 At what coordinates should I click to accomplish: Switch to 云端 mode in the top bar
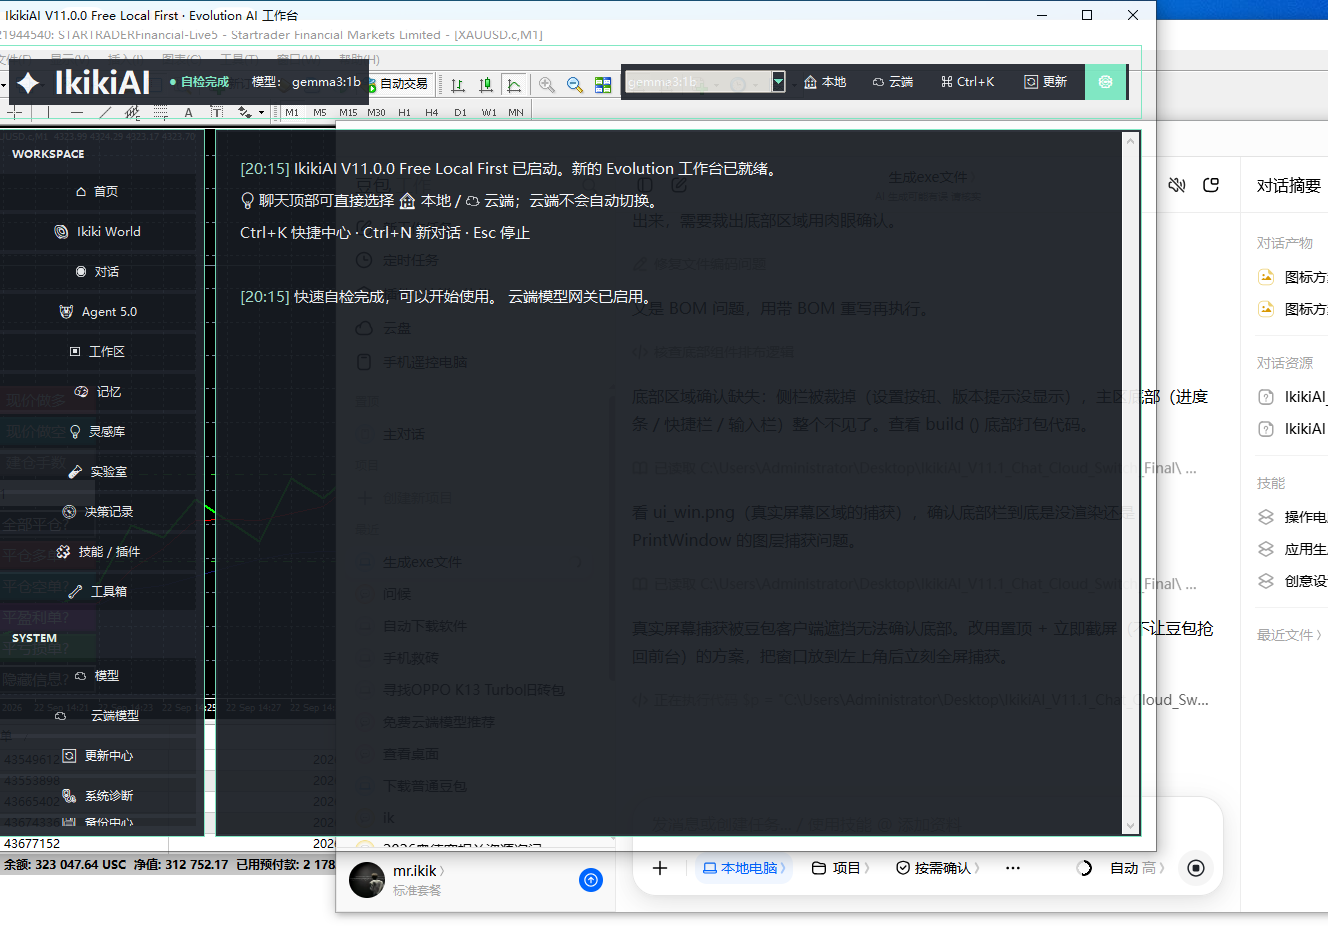[x=893, y=82]
